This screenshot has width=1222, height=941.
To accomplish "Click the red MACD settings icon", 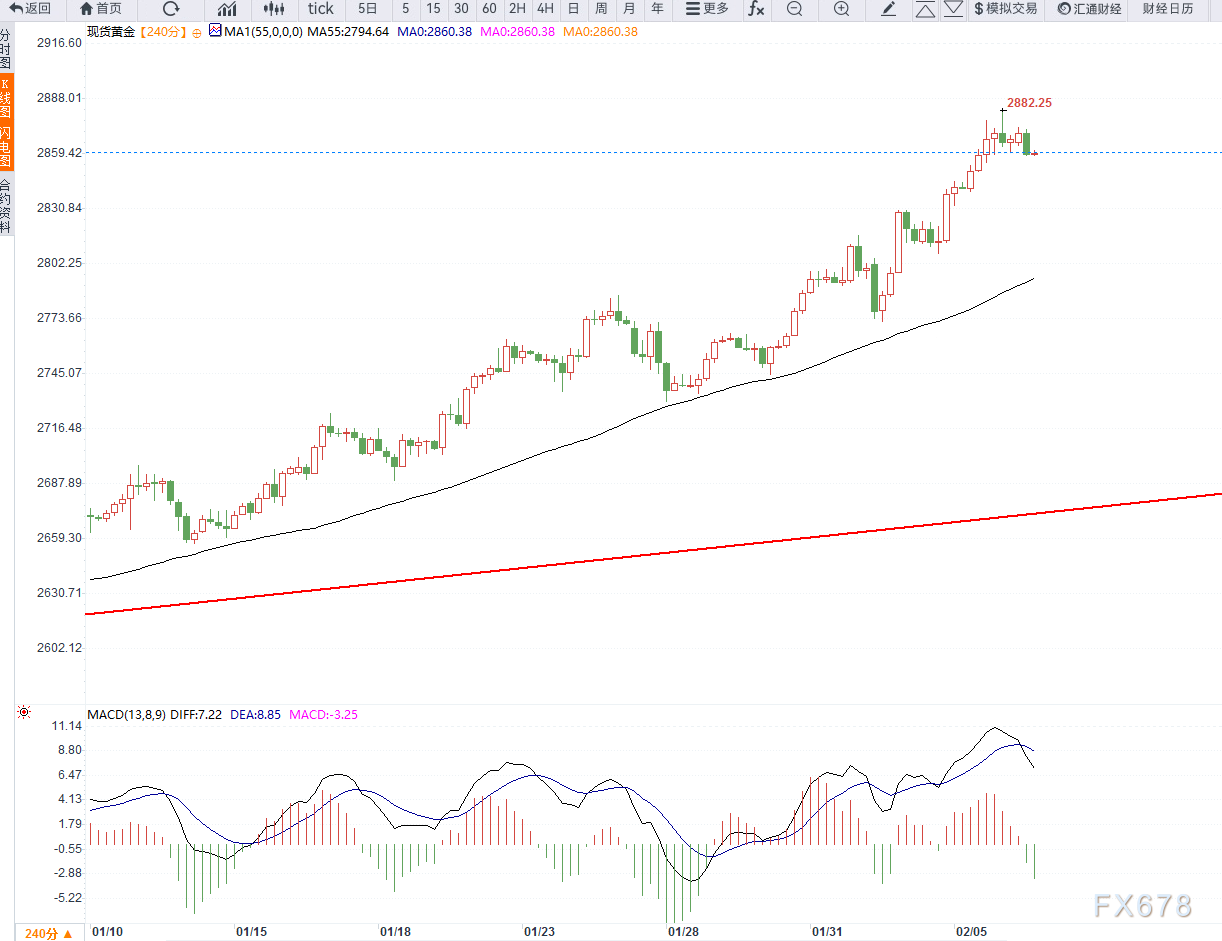I will 23,713.
